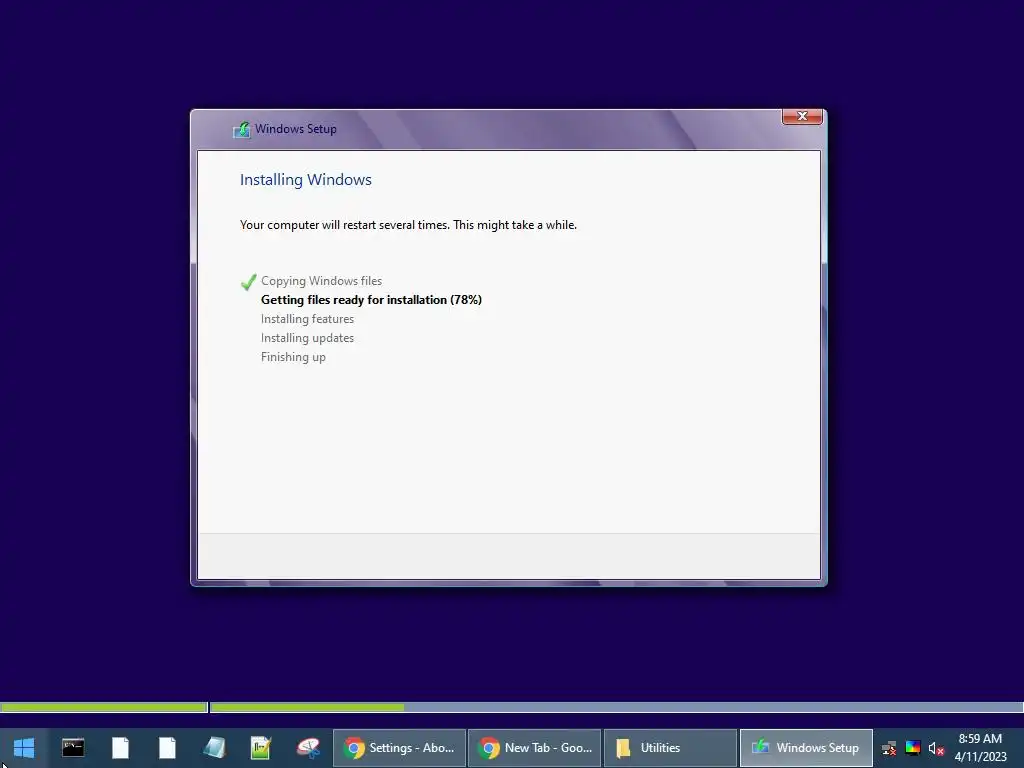Click the partially filled second progress bar
The width and height of the screenshot is (1024, 768).
coord(616,707)
